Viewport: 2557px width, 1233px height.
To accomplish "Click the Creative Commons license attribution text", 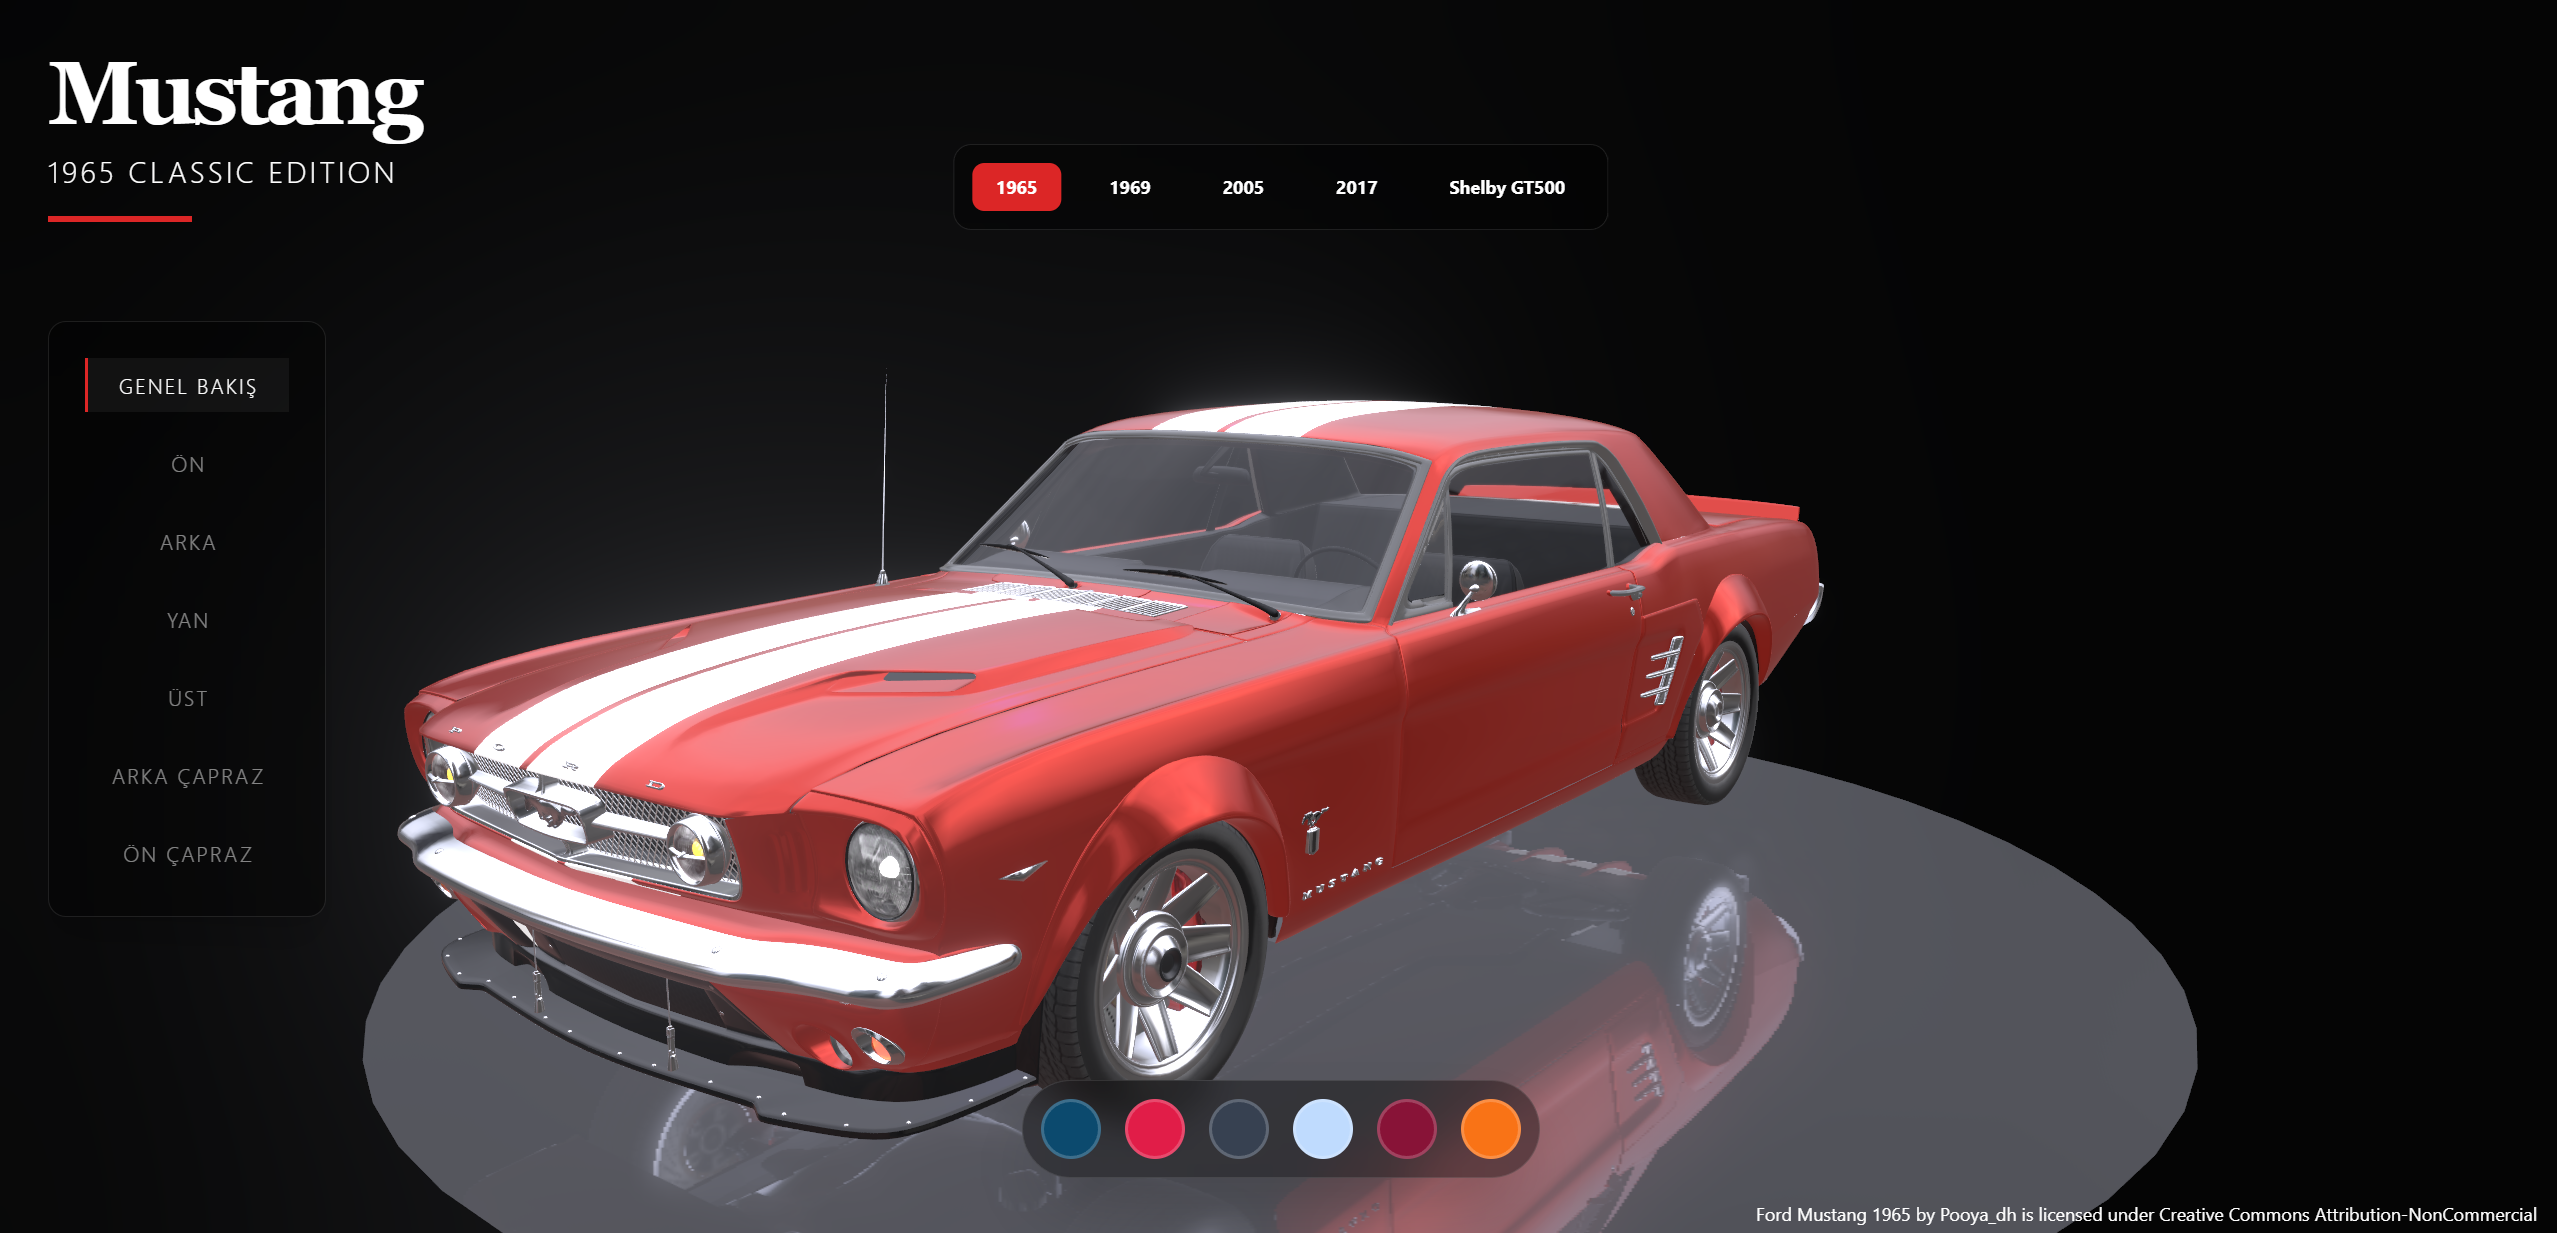I will (2145, 1214).
